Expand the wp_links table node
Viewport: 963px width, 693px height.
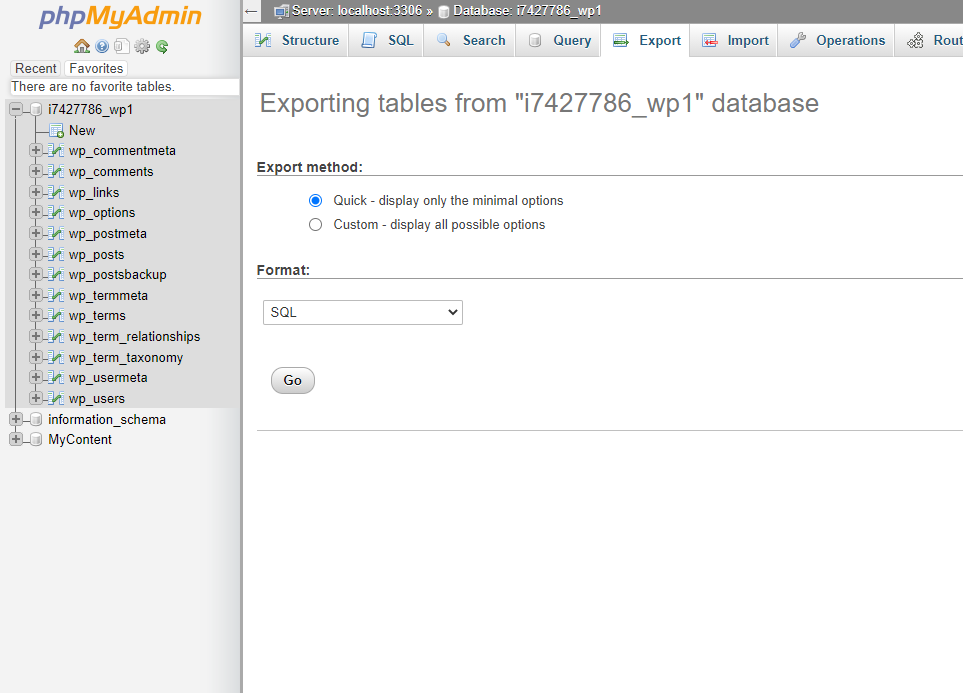(x=36, y=192)
